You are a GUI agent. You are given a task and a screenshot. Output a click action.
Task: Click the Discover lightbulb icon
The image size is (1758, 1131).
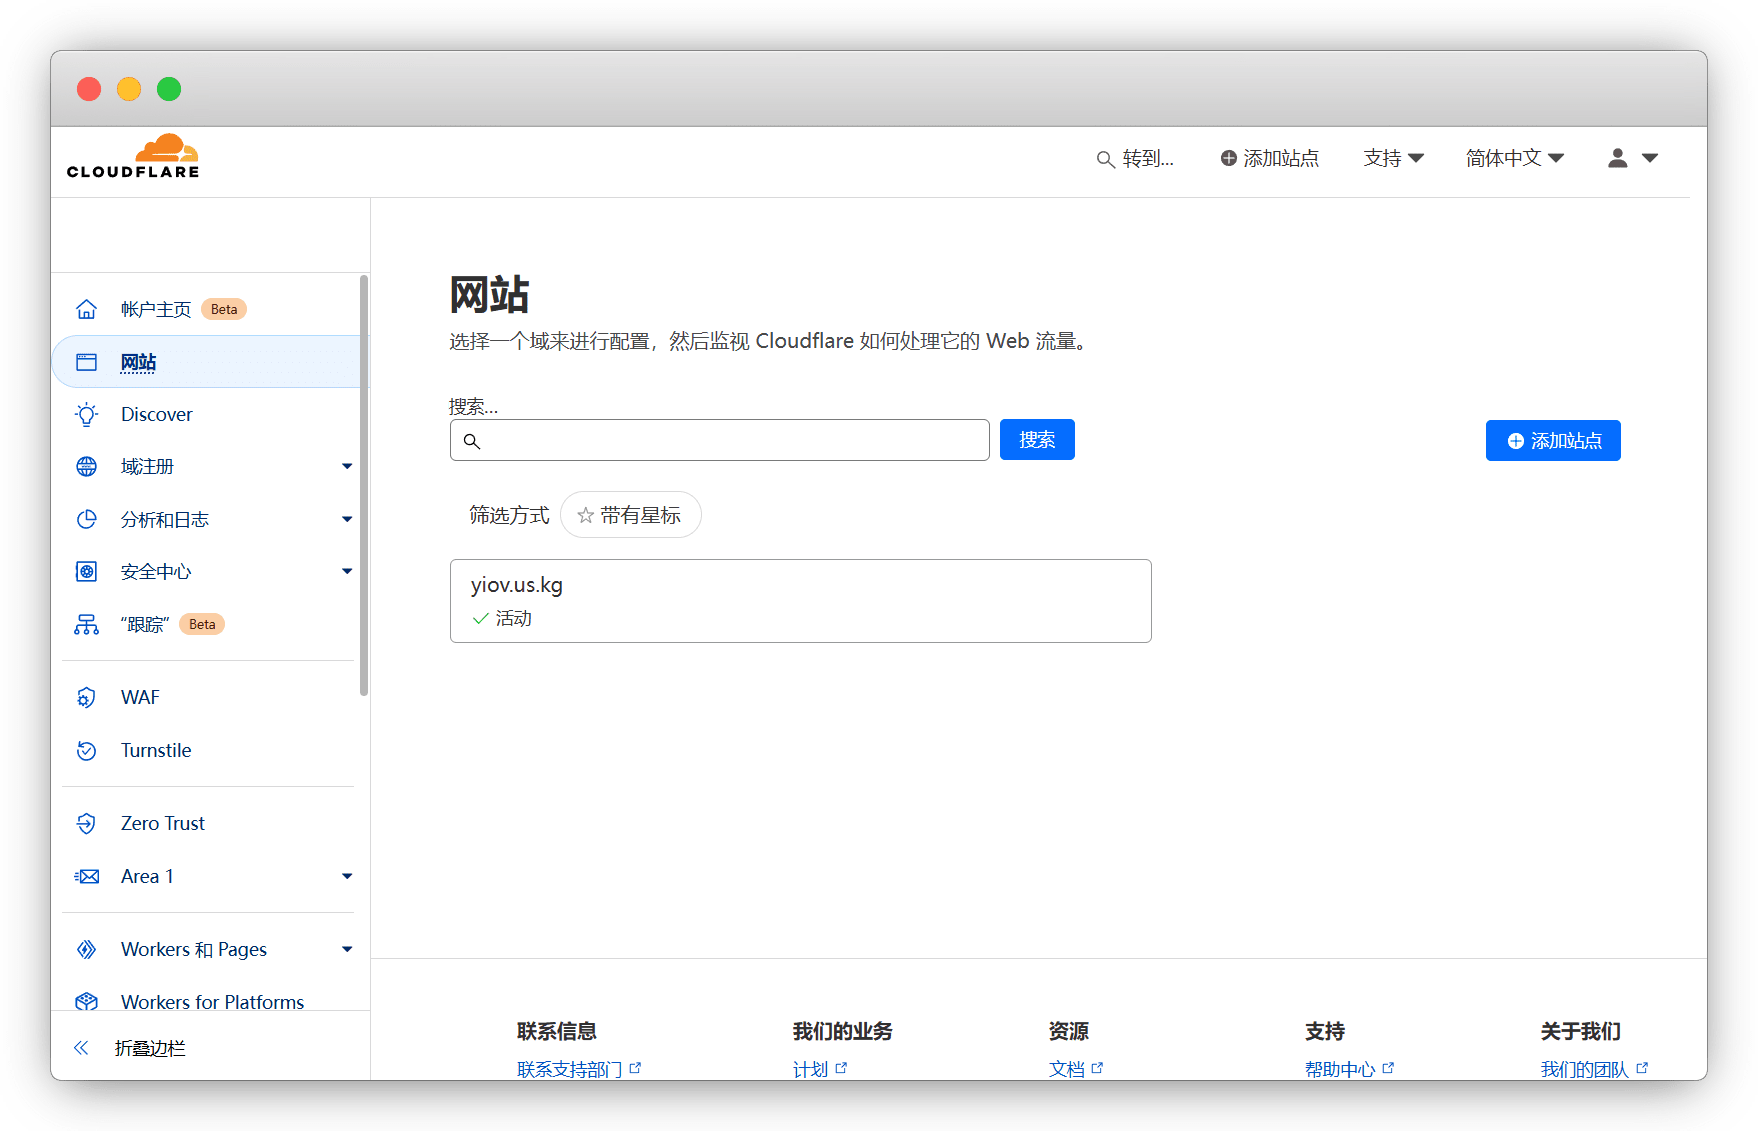(87, 415)
